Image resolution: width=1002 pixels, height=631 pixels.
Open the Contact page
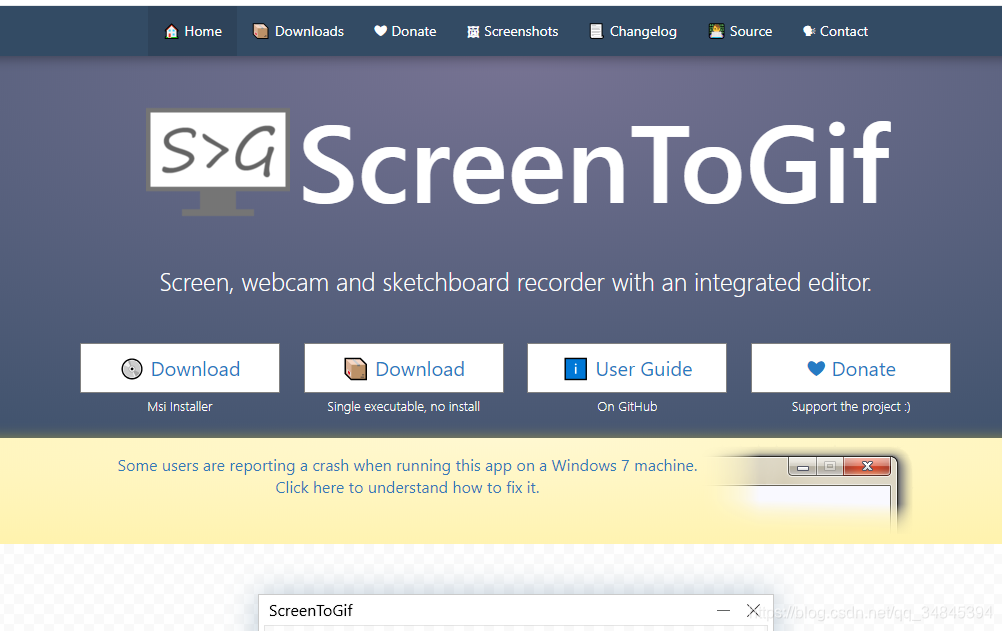(x=835, y=31)
